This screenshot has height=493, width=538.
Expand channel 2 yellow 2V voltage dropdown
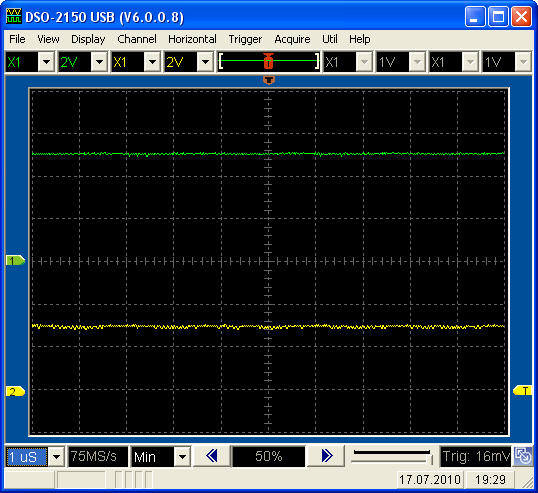(x=206, y=62)
